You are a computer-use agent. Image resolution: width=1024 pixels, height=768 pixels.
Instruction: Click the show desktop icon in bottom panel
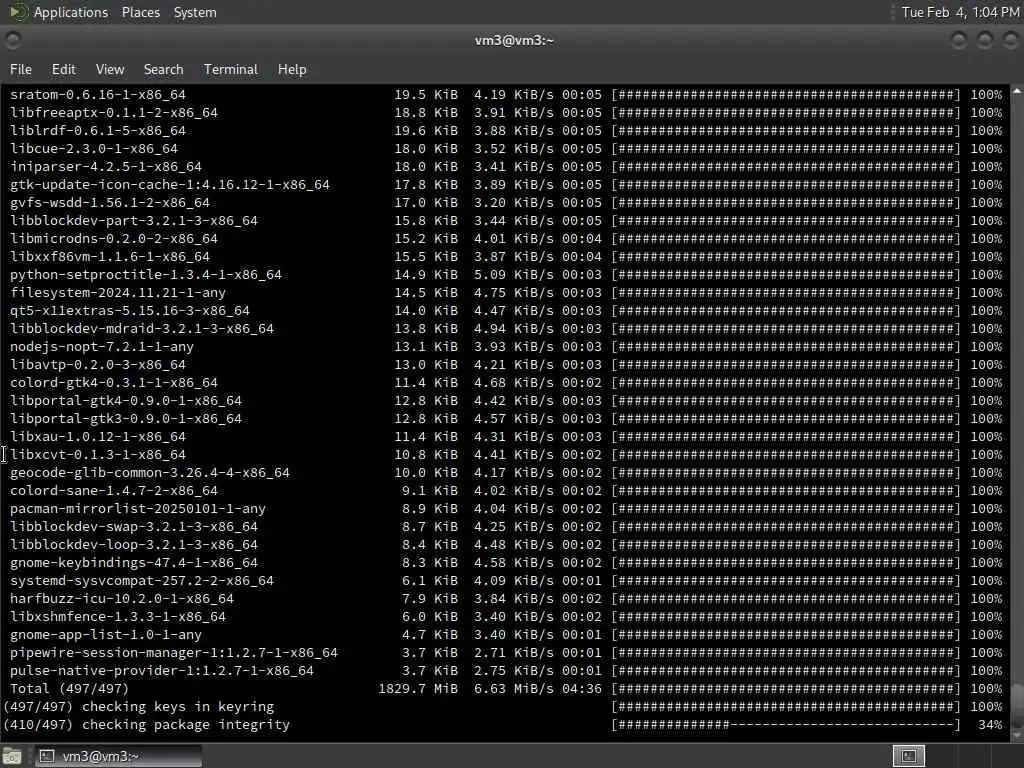[12, 756]
